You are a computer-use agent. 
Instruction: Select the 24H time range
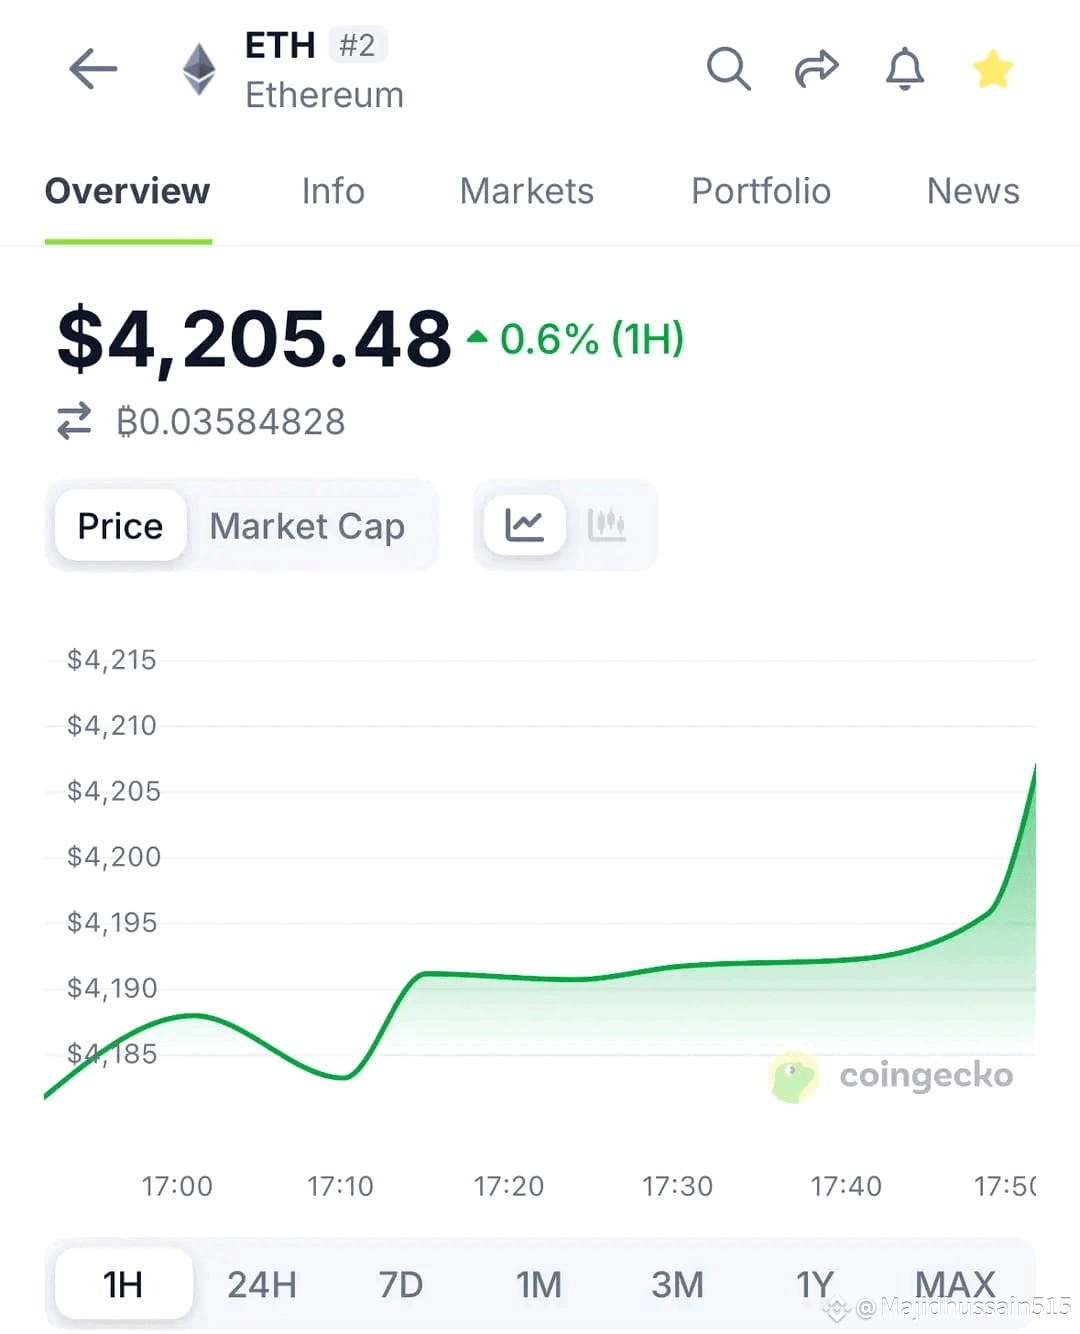pyautogui.click(x=262, y=1284)
